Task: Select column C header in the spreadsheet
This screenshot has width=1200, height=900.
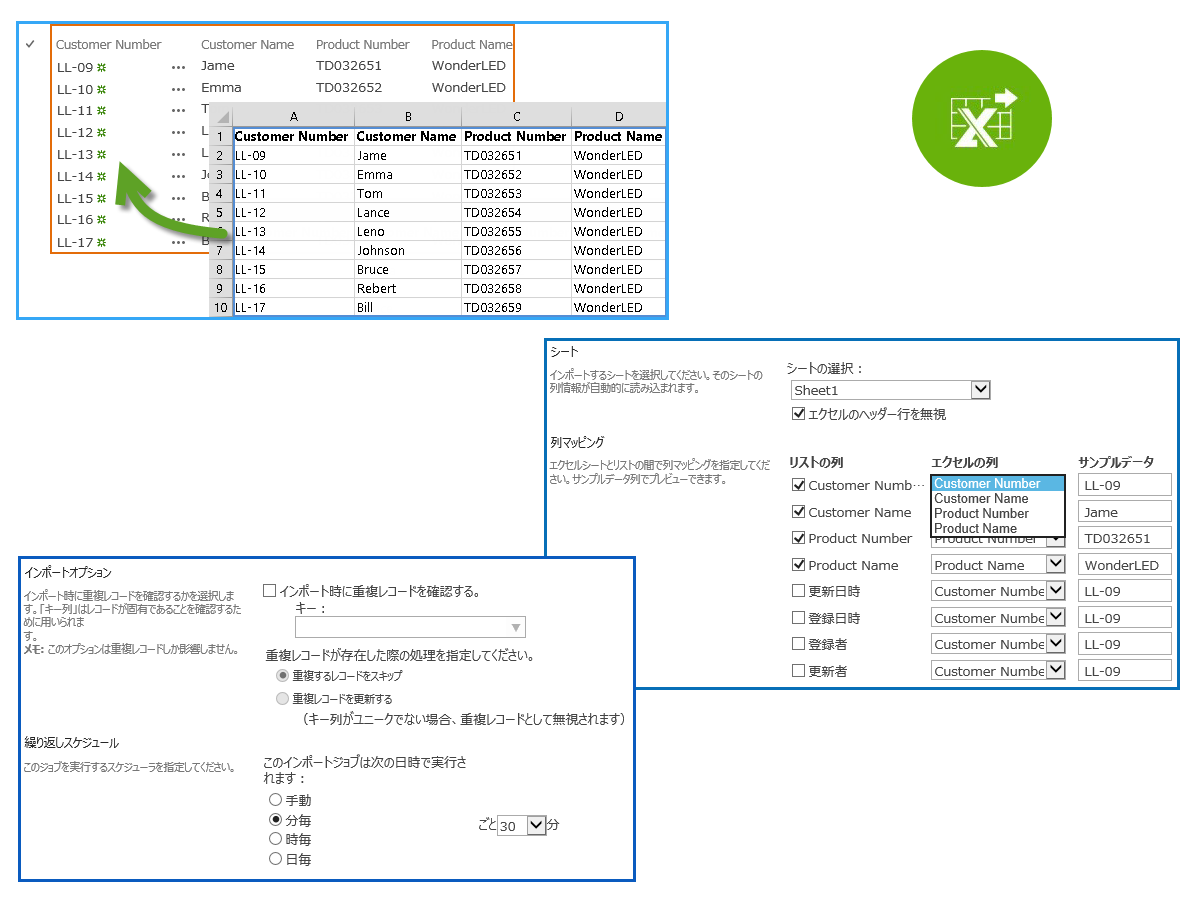Action: point(516,117)
